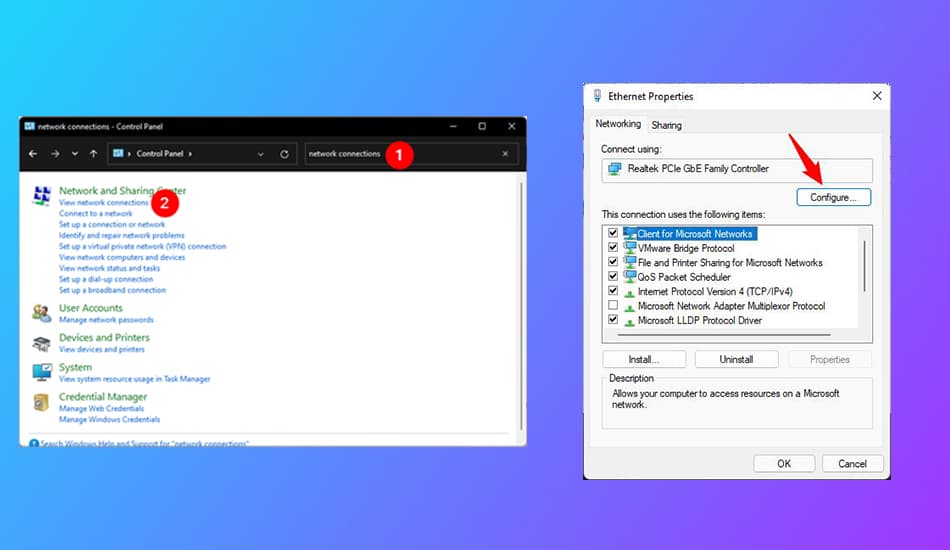Open recent locations chevron in Control Panel

point(75,154)
